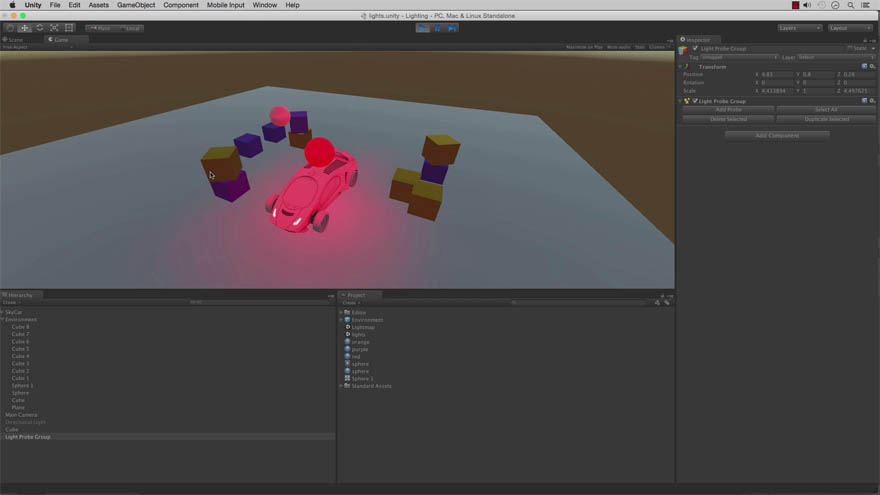Open the Layer dropdown in Inspector

click(x=836, y=57)
